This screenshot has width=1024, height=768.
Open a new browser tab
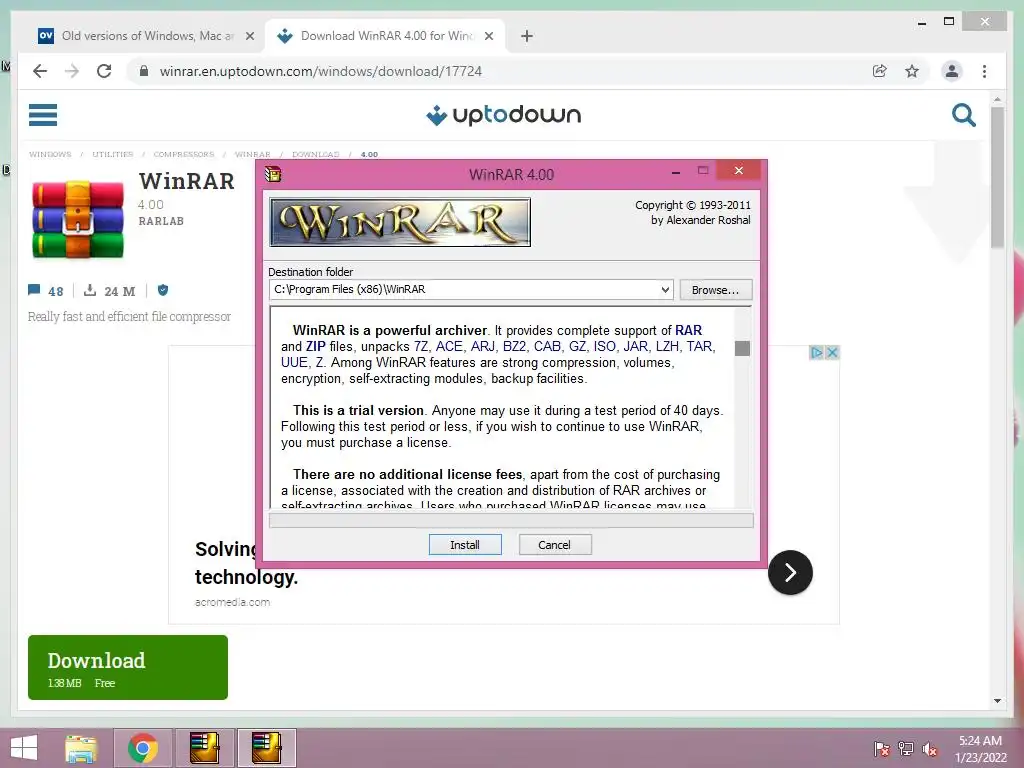click(x=527, y=36)
